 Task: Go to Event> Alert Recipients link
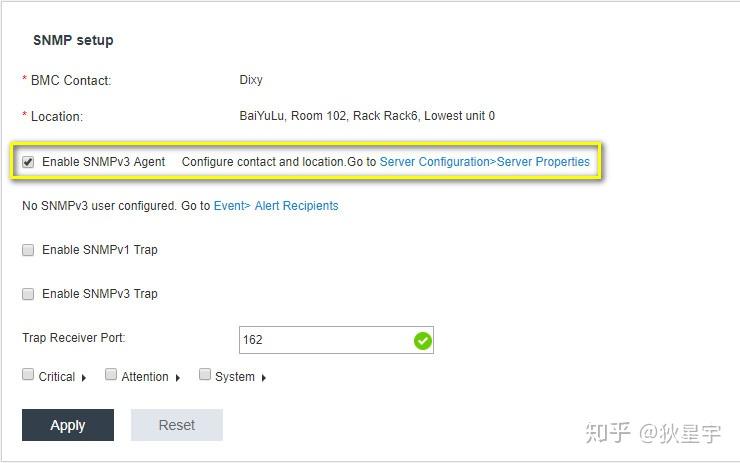(x=276, y=206)
